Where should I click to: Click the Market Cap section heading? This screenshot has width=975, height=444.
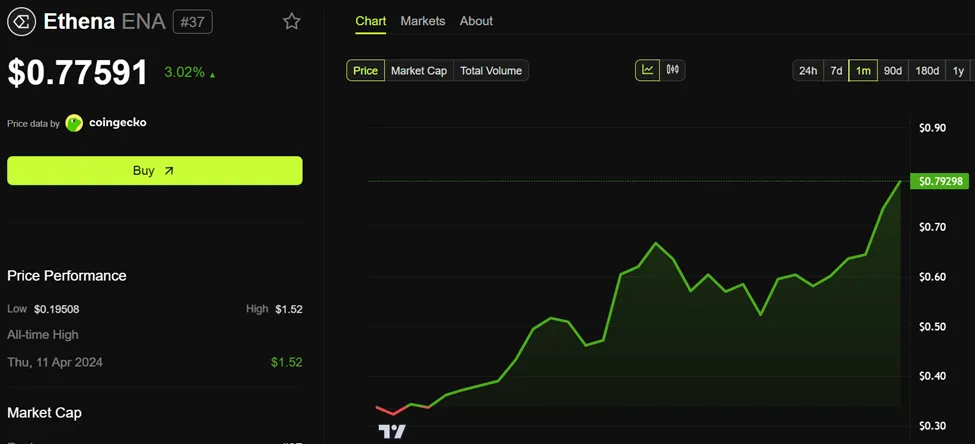pyautogui.click(x=44, y=412)
